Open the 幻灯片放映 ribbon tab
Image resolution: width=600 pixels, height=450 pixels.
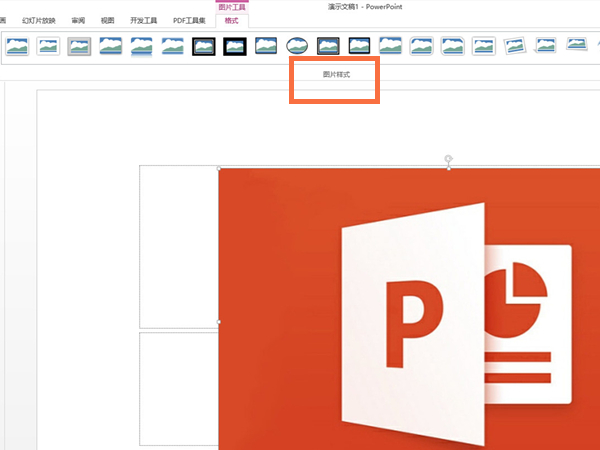point(40,20)
